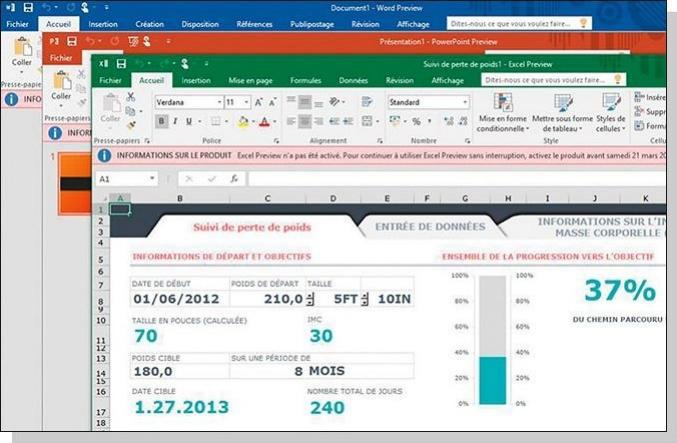Toggle center horizontal alignment

pyautogui.click(x=305, y=121)
